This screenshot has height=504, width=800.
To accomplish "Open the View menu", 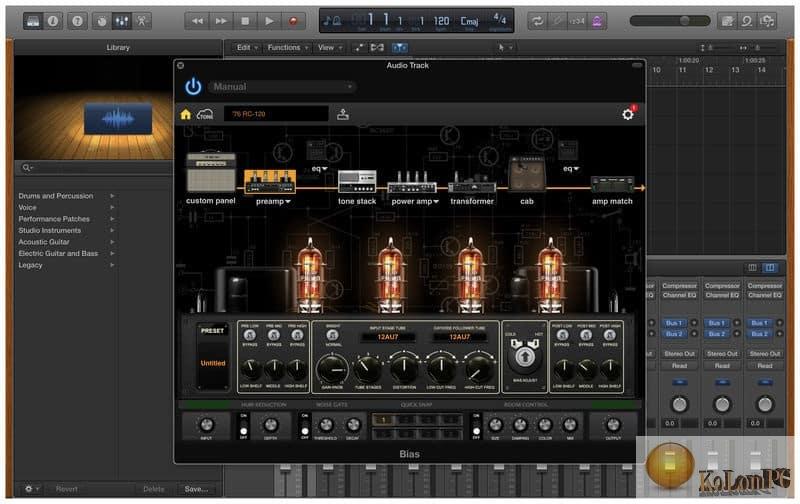I will (330, 47).
